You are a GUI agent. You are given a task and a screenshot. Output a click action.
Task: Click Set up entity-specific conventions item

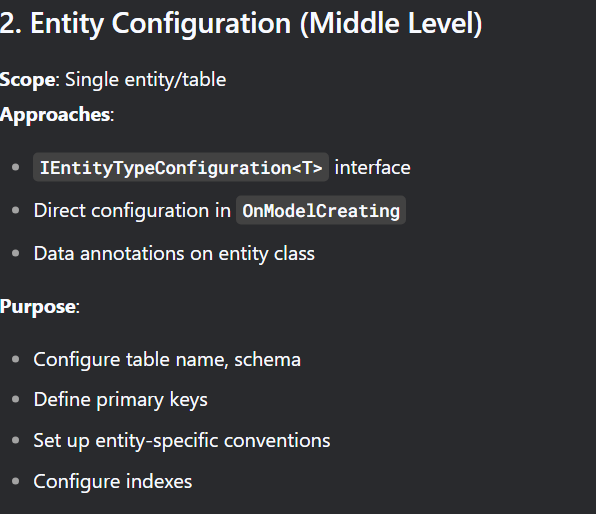[x=182, y=441]
